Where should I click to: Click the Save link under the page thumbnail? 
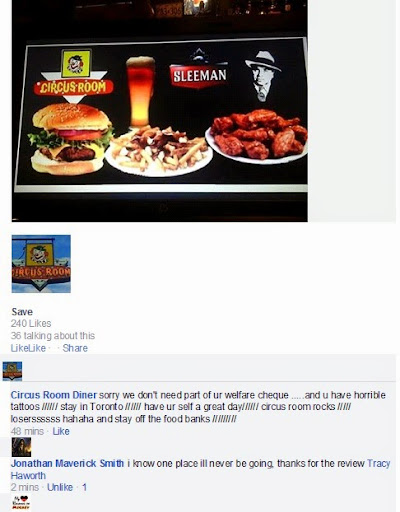(22, 312)
